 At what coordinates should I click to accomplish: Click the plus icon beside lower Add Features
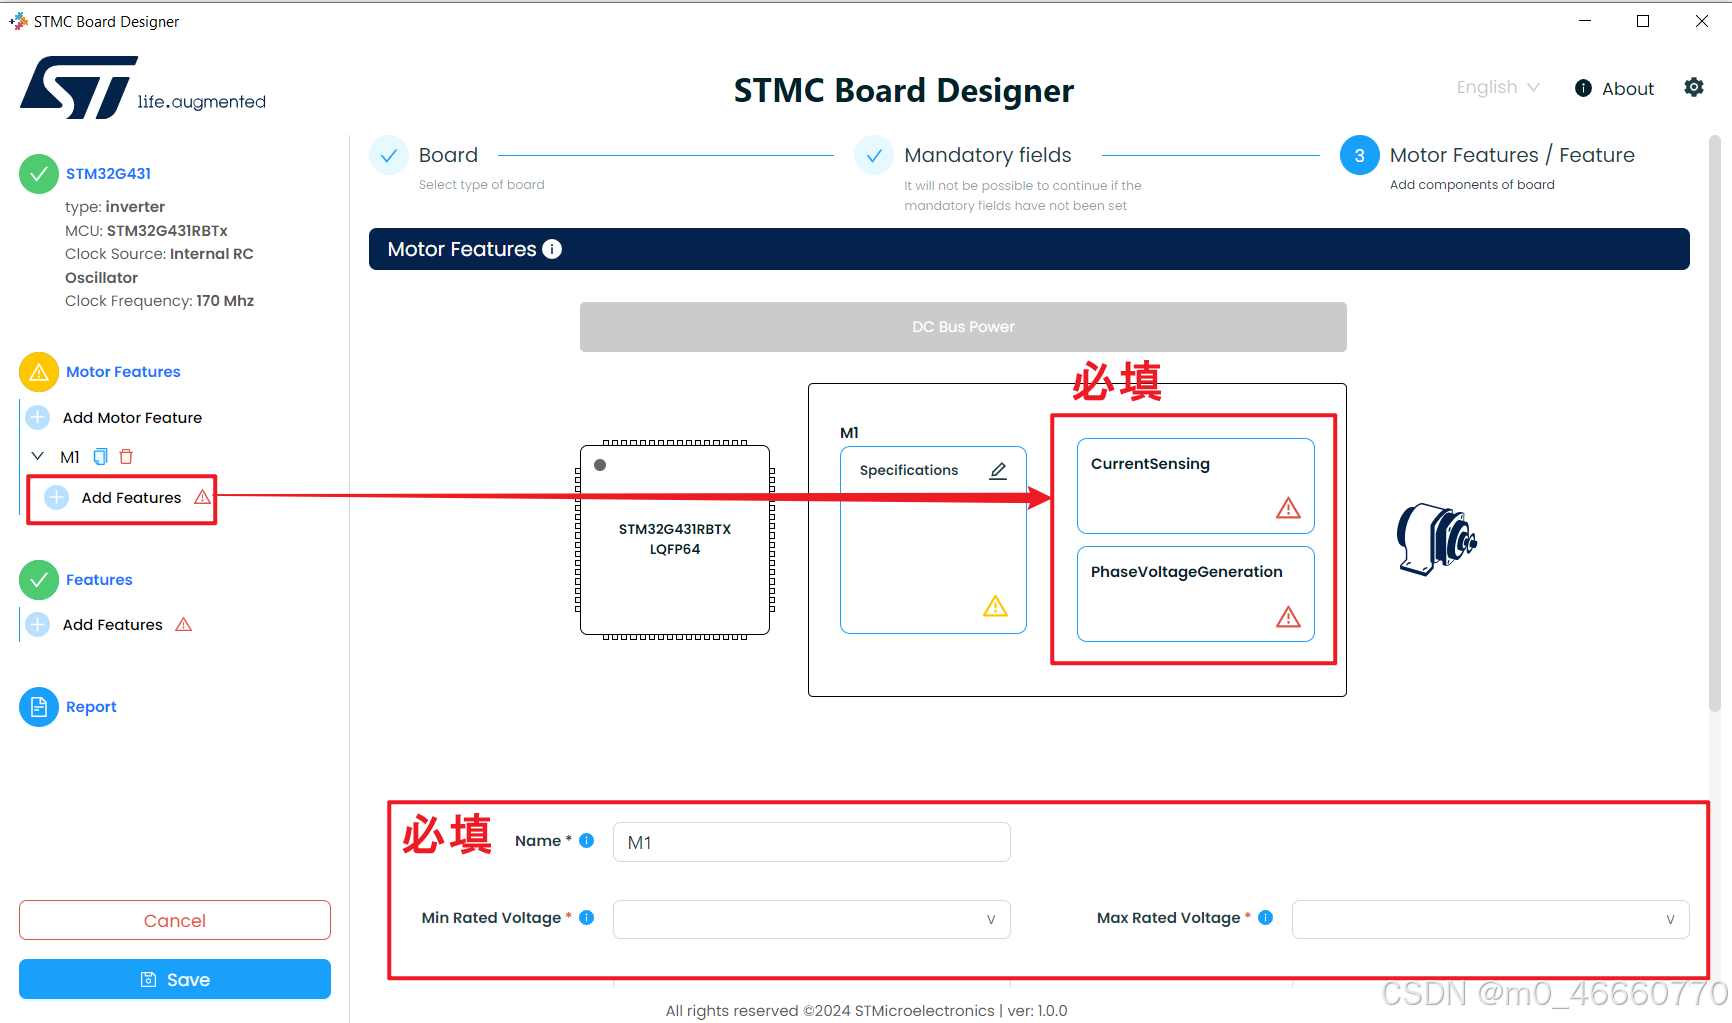38,624
